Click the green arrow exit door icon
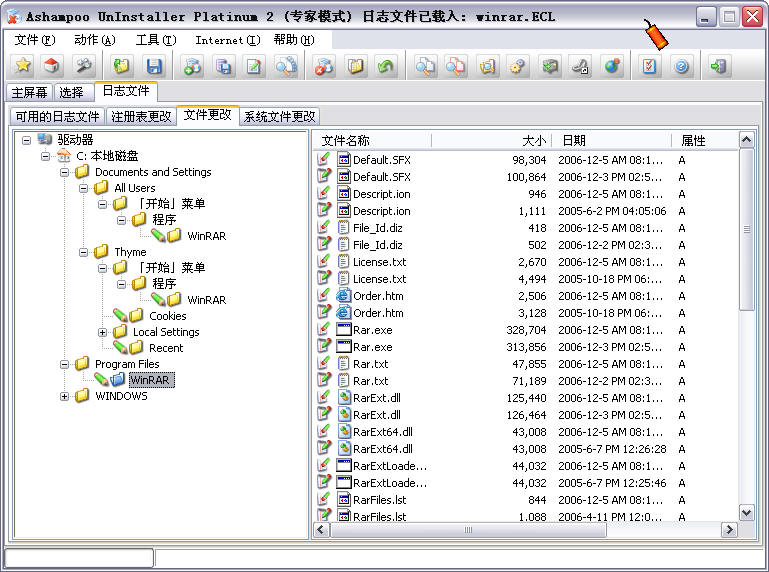 tap(718, 65)
